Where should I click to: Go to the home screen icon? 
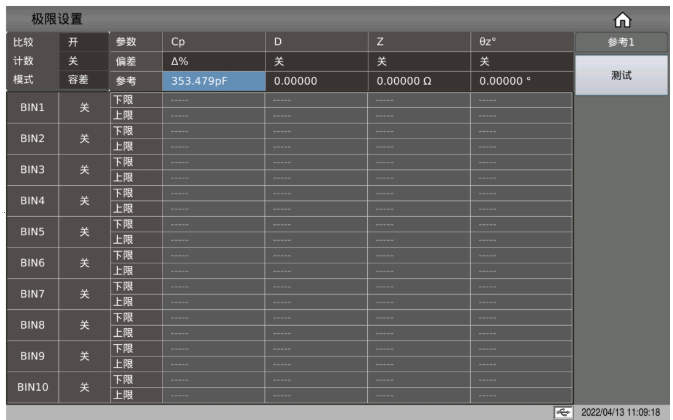(x=622, y=20)
